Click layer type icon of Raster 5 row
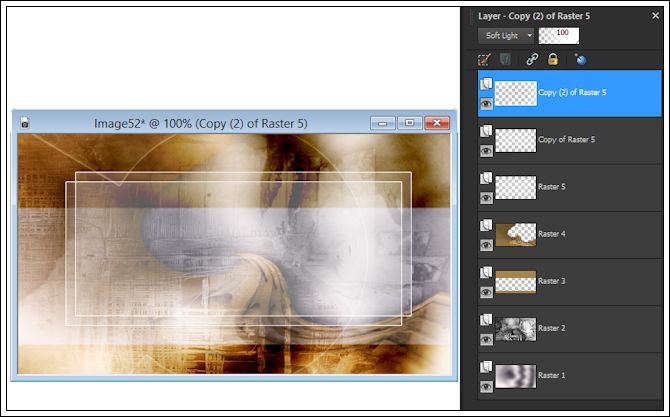Screen dimensions: 670x417 pos(486,178)
